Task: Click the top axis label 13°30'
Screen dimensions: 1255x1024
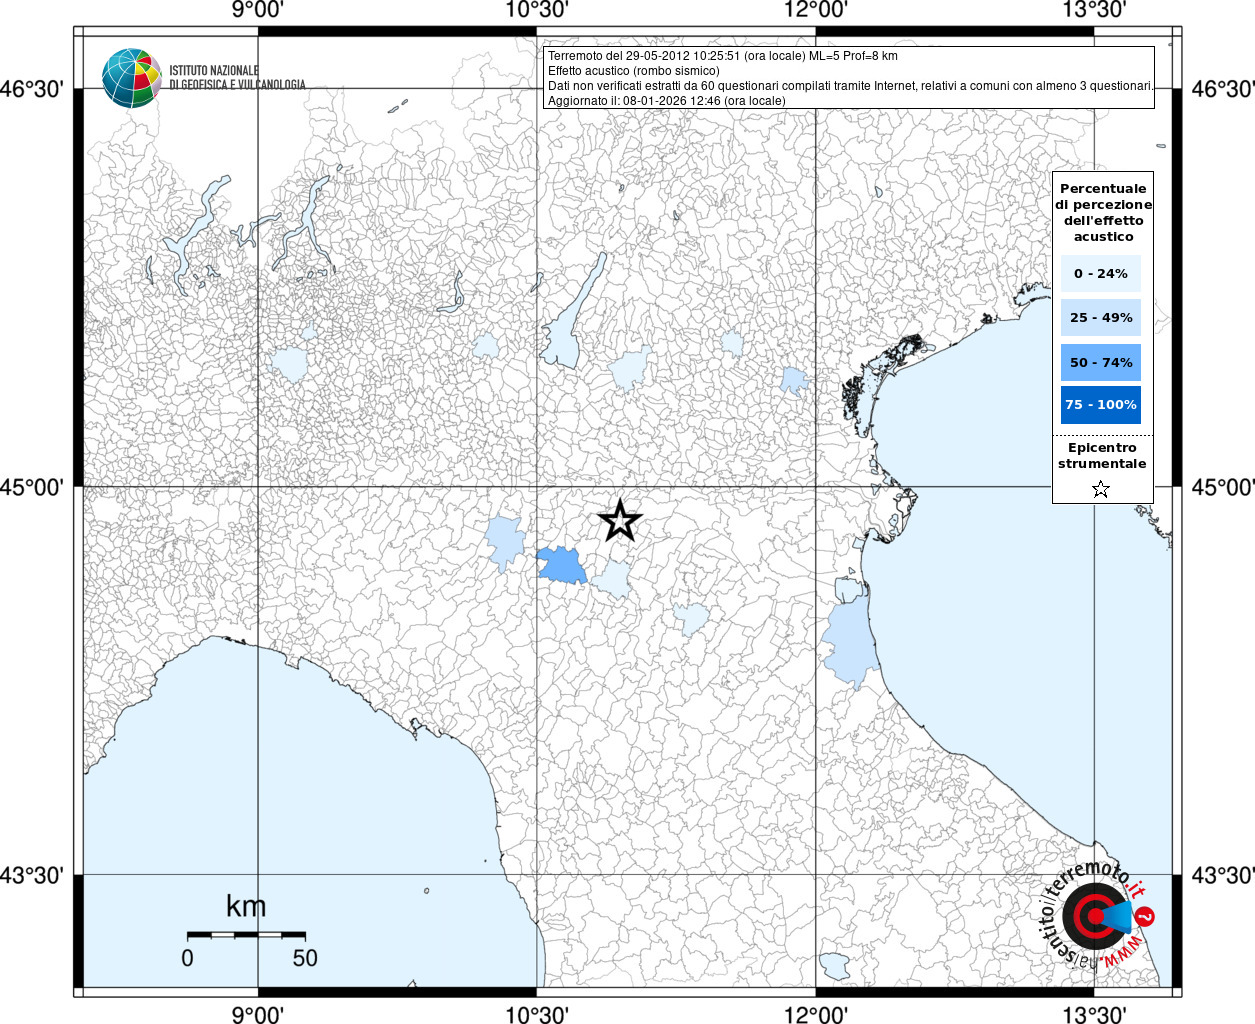Action: (1094, 10)
